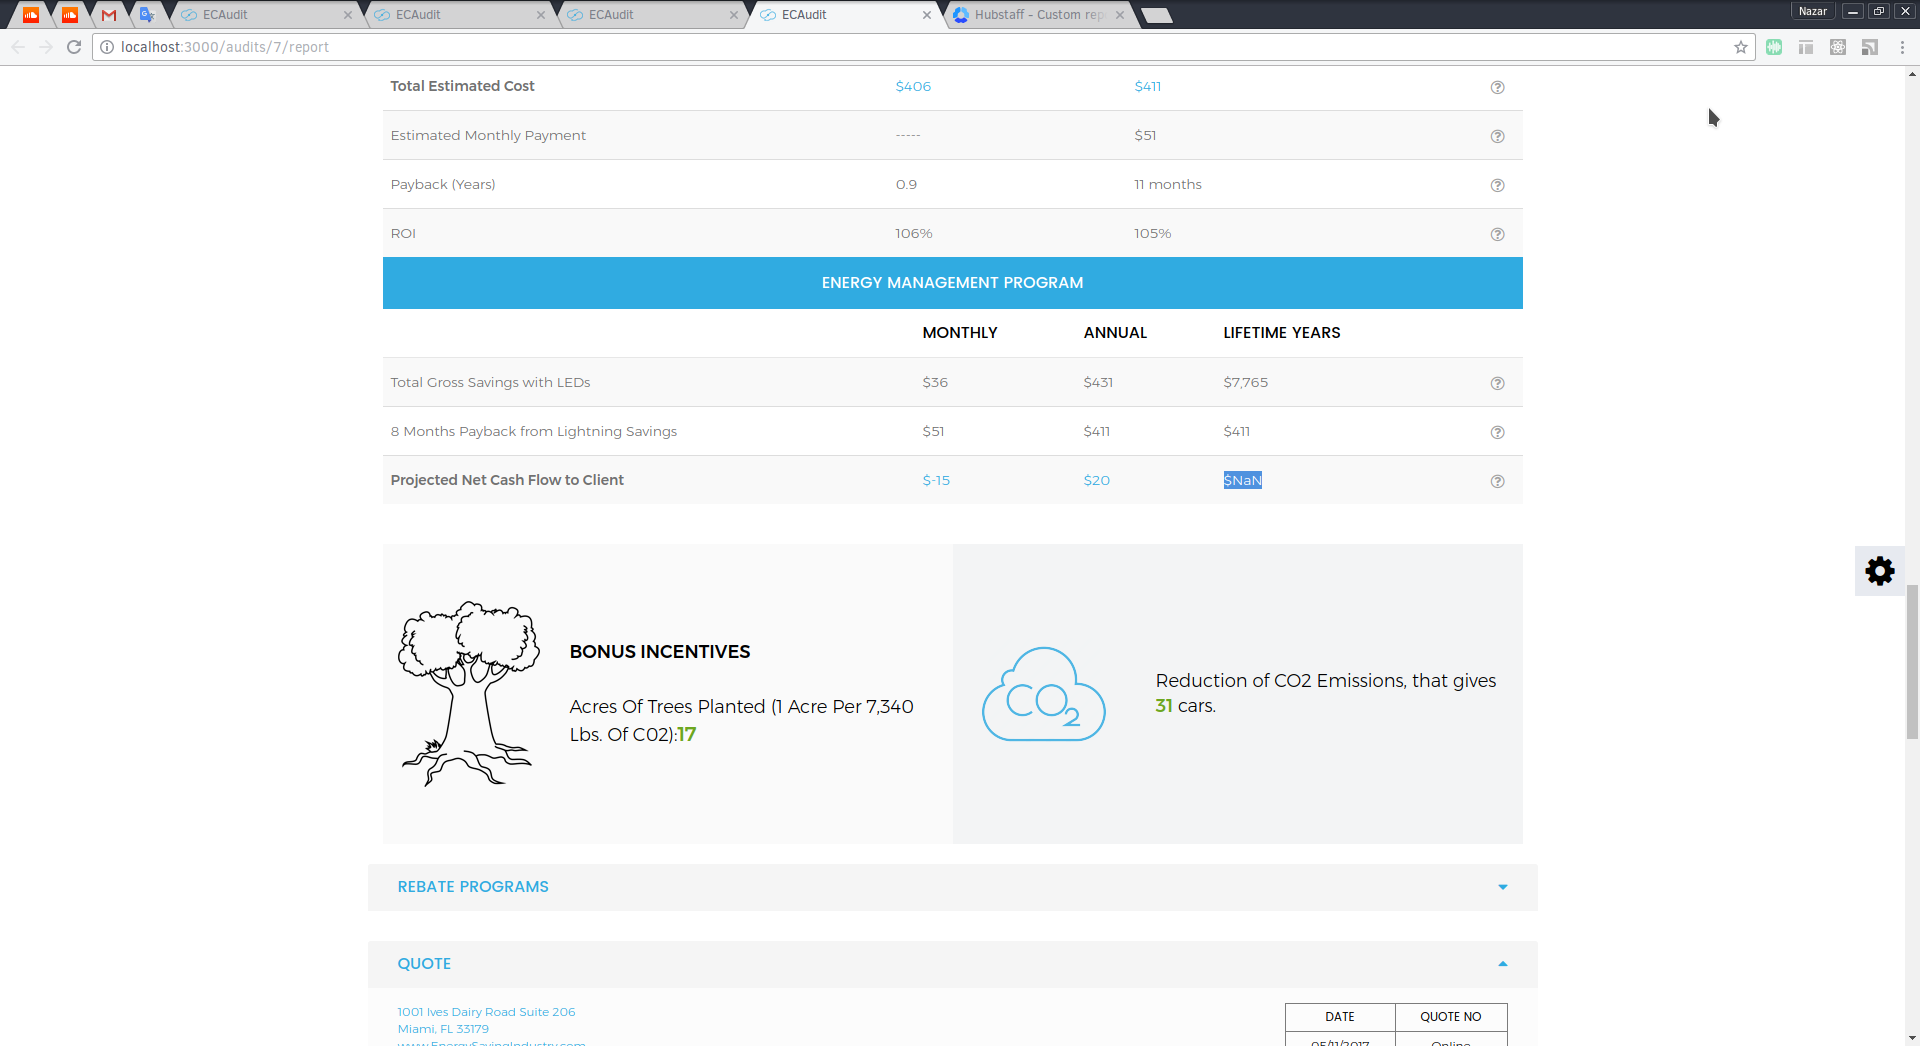Open the Gmail pinned tab
Image resolution: width=1920 pixels, height=1046 pixels.
pos(108,15)
